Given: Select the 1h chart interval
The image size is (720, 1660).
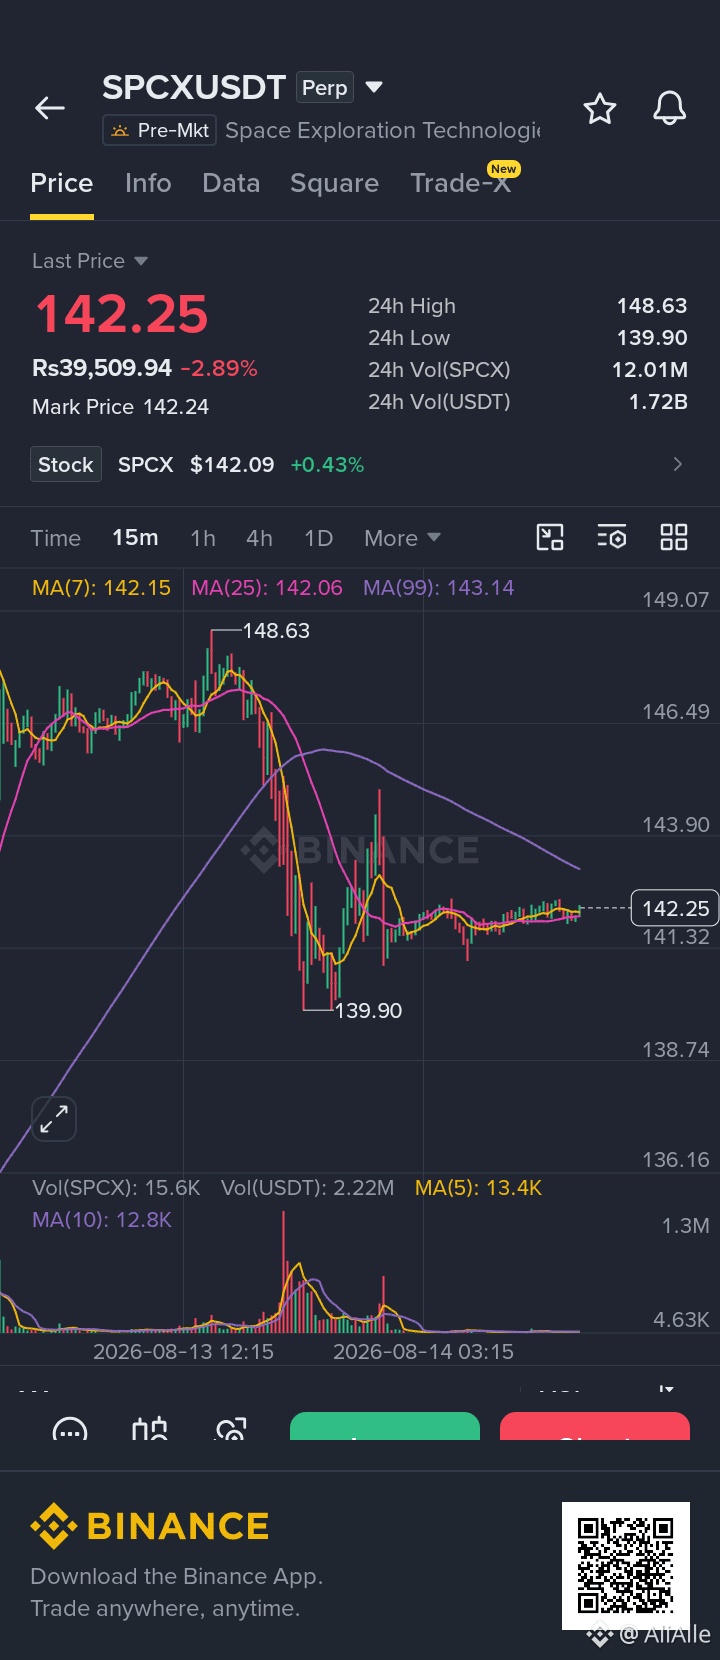Looking at the screenshot, I should pos(203,538).
